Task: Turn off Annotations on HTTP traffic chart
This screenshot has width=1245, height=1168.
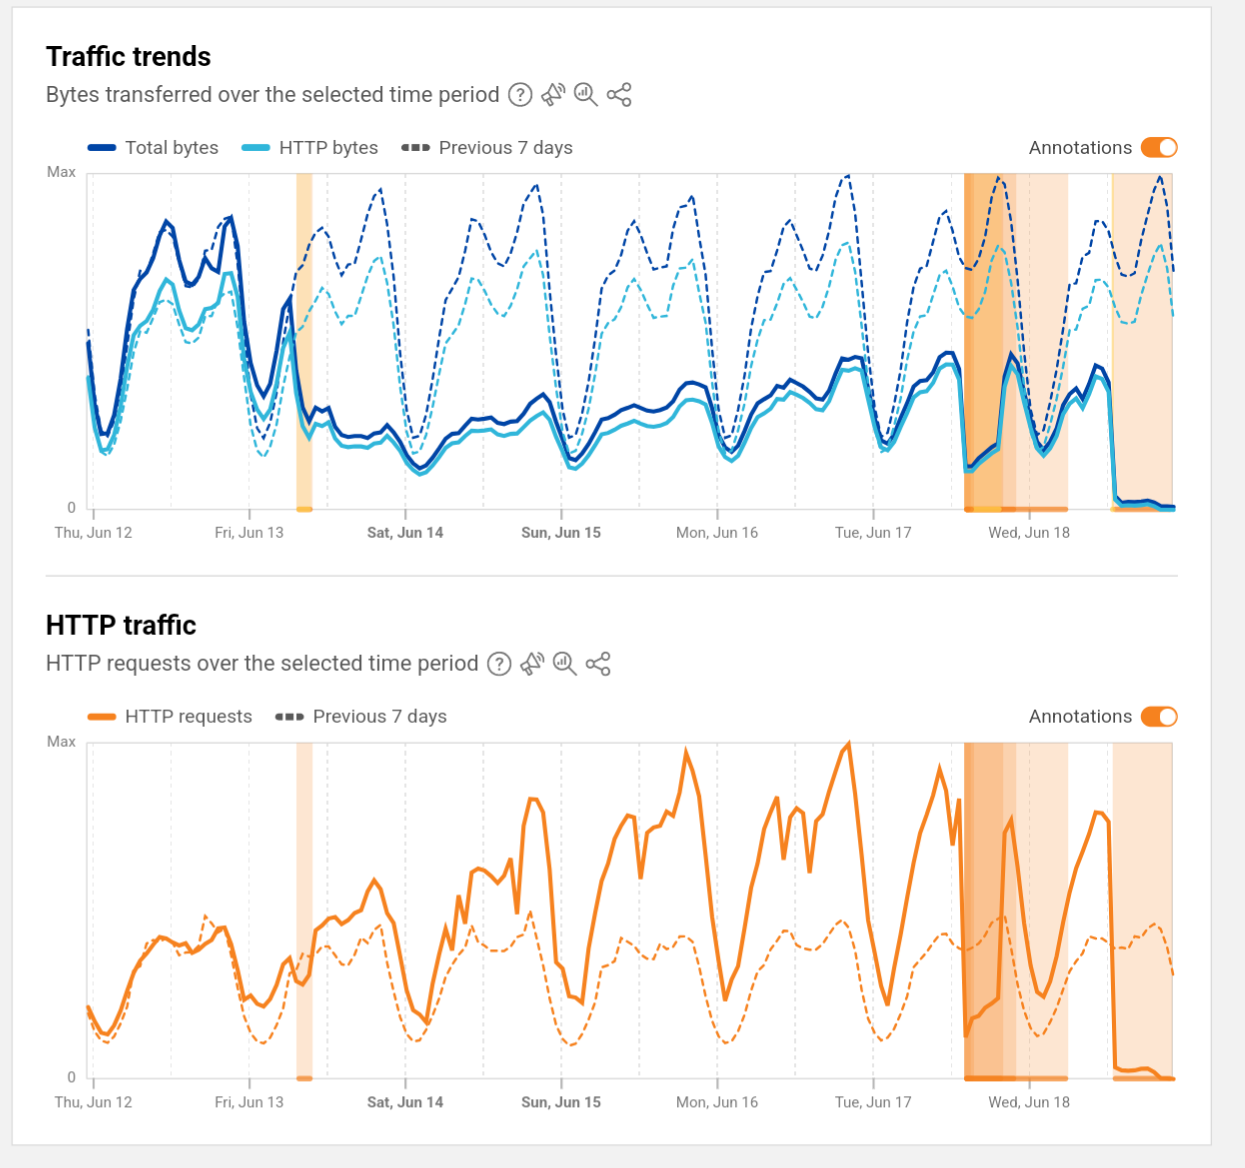Action: tap(1159, 717)
